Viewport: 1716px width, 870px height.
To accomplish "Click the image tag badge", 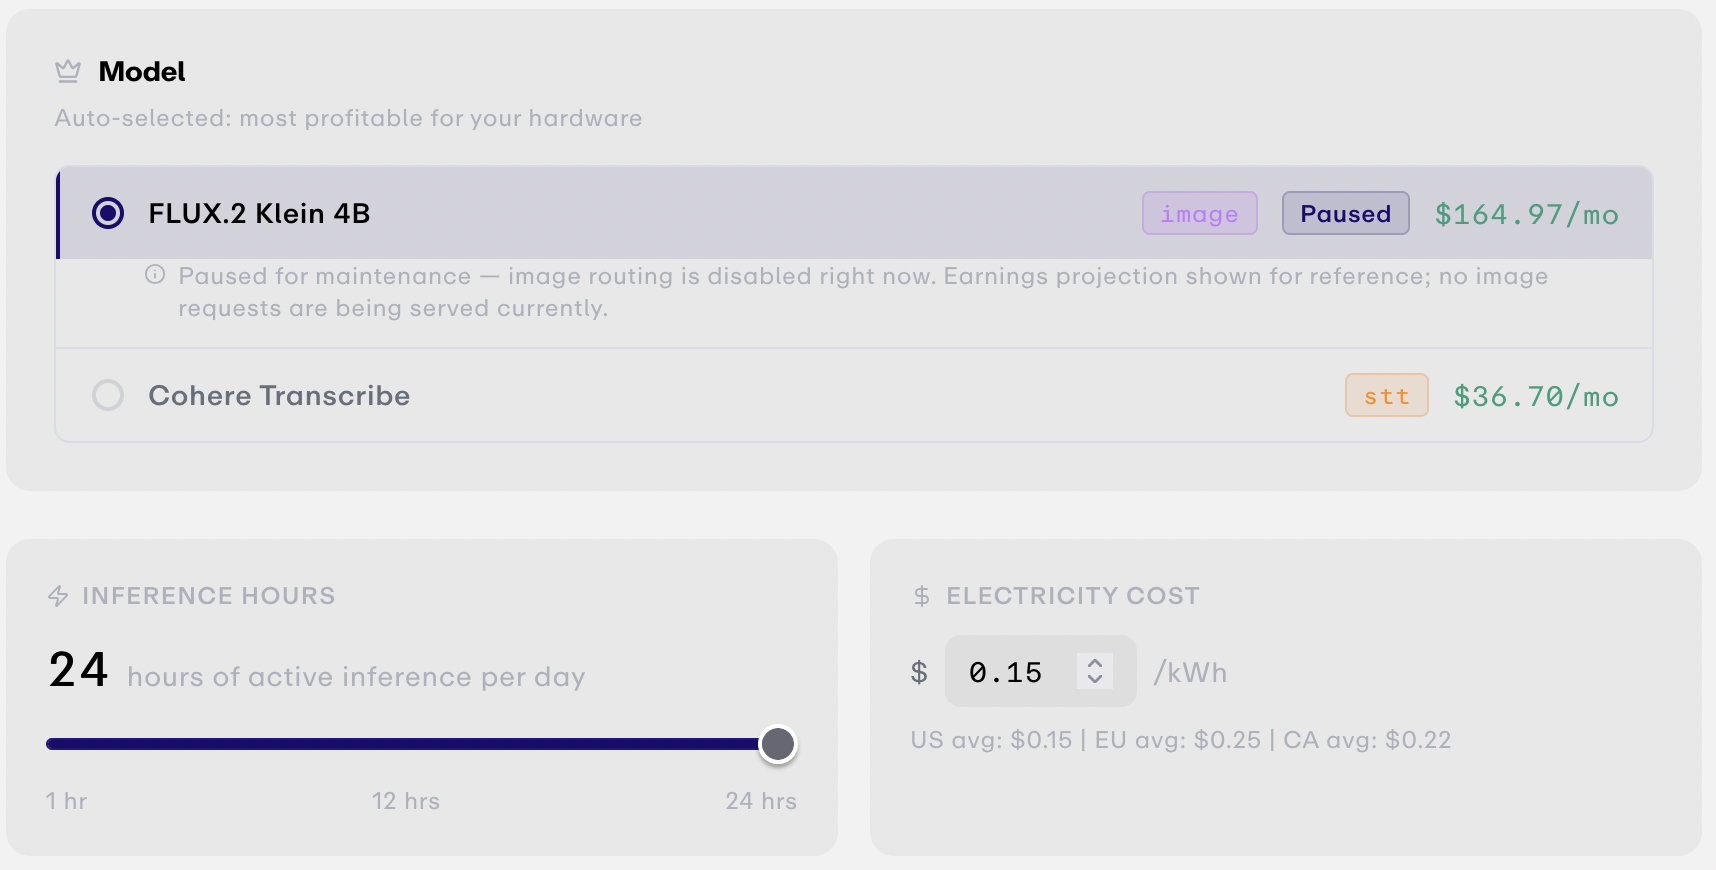I will tap(1199, 213).
